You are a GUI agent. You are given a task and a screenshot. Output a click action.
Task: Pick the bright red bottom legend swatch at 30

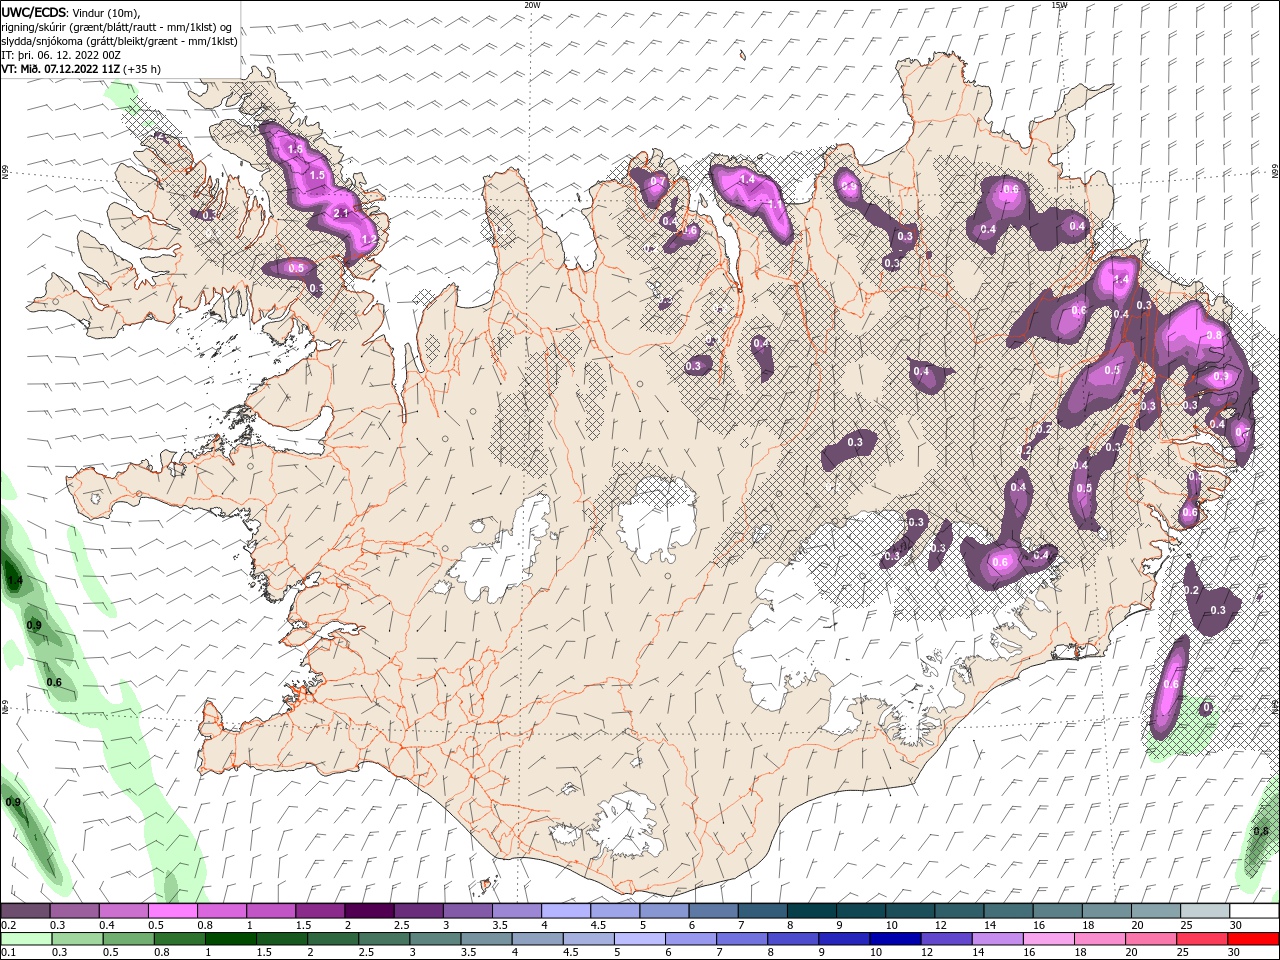click(1254, 939)
